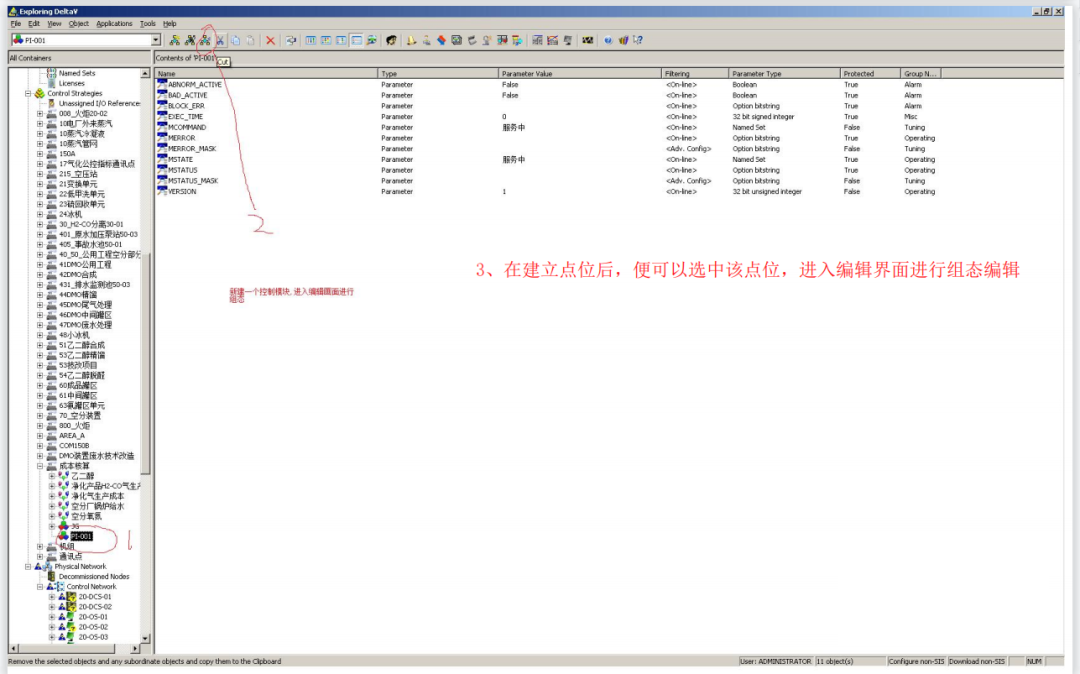The width and height of the screenshot is (1080, 674).
Task: Switch to Large Icons view on the toolbar
Action: (x=310, y=40)
